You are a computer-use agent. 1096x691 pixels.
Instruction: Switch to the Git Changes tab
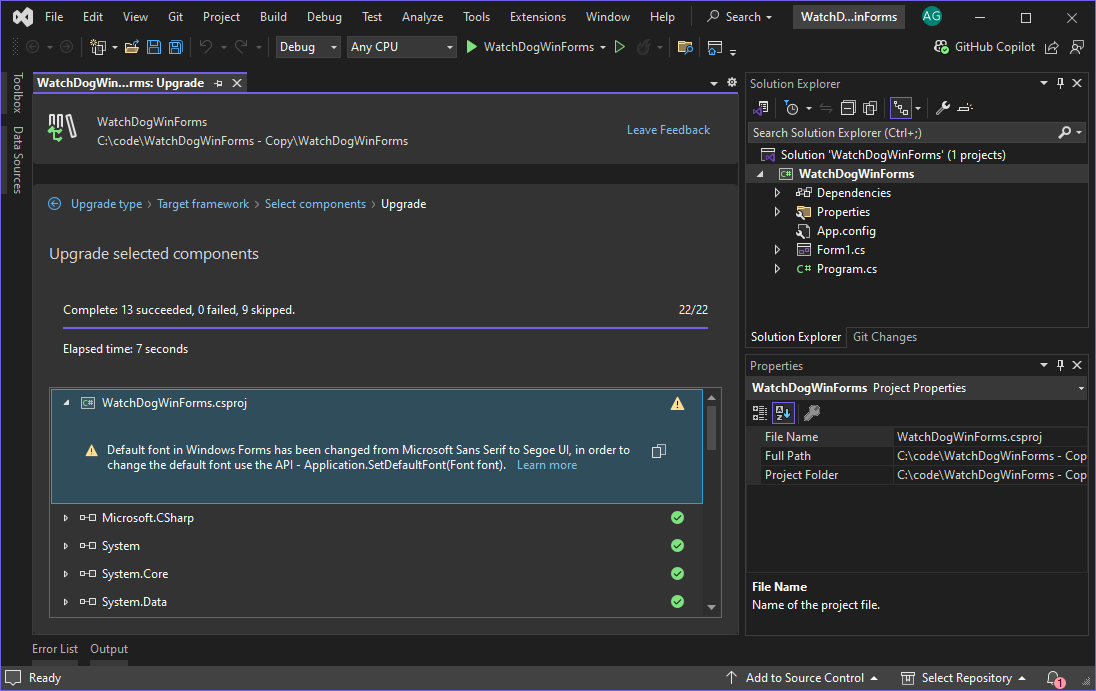[x=884, y=337]
